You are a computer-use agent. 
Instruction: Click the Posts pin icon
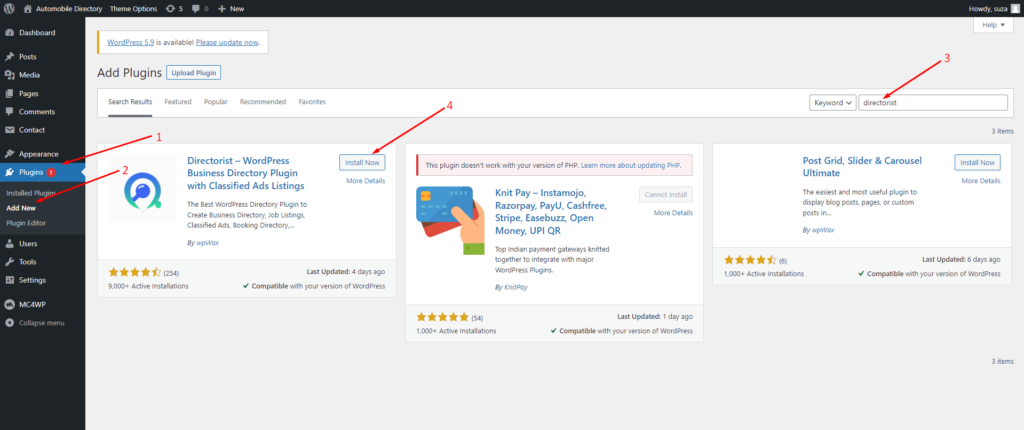(10, 57)
